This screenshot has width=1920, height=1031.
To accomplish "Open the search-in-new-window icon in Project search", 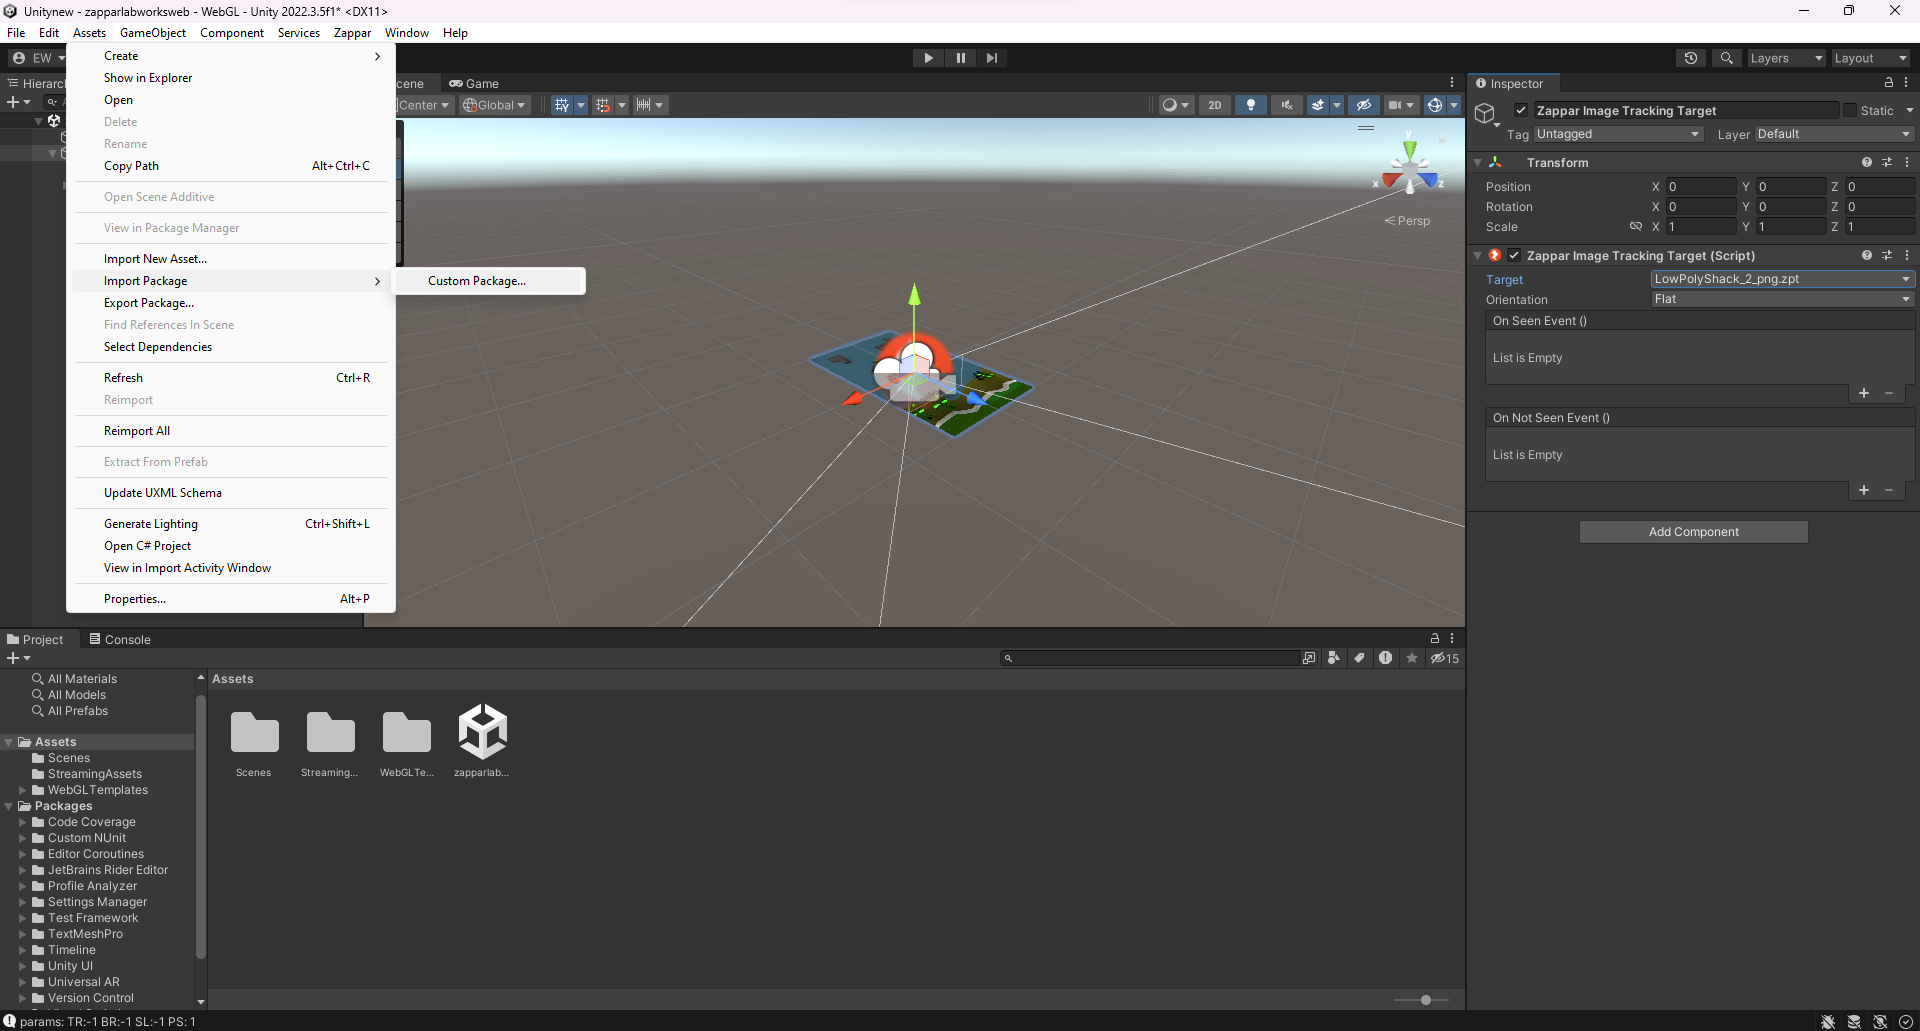I will point(1309,658).
